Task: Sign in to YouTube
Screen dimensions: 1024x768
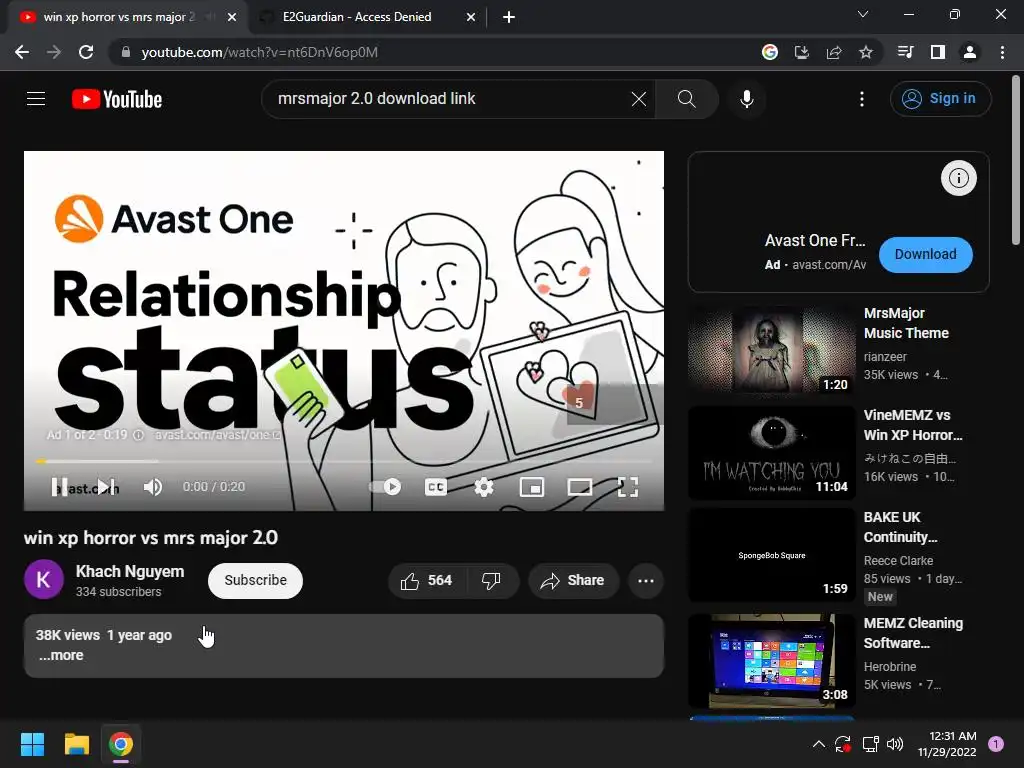Action: coord(940,99)
